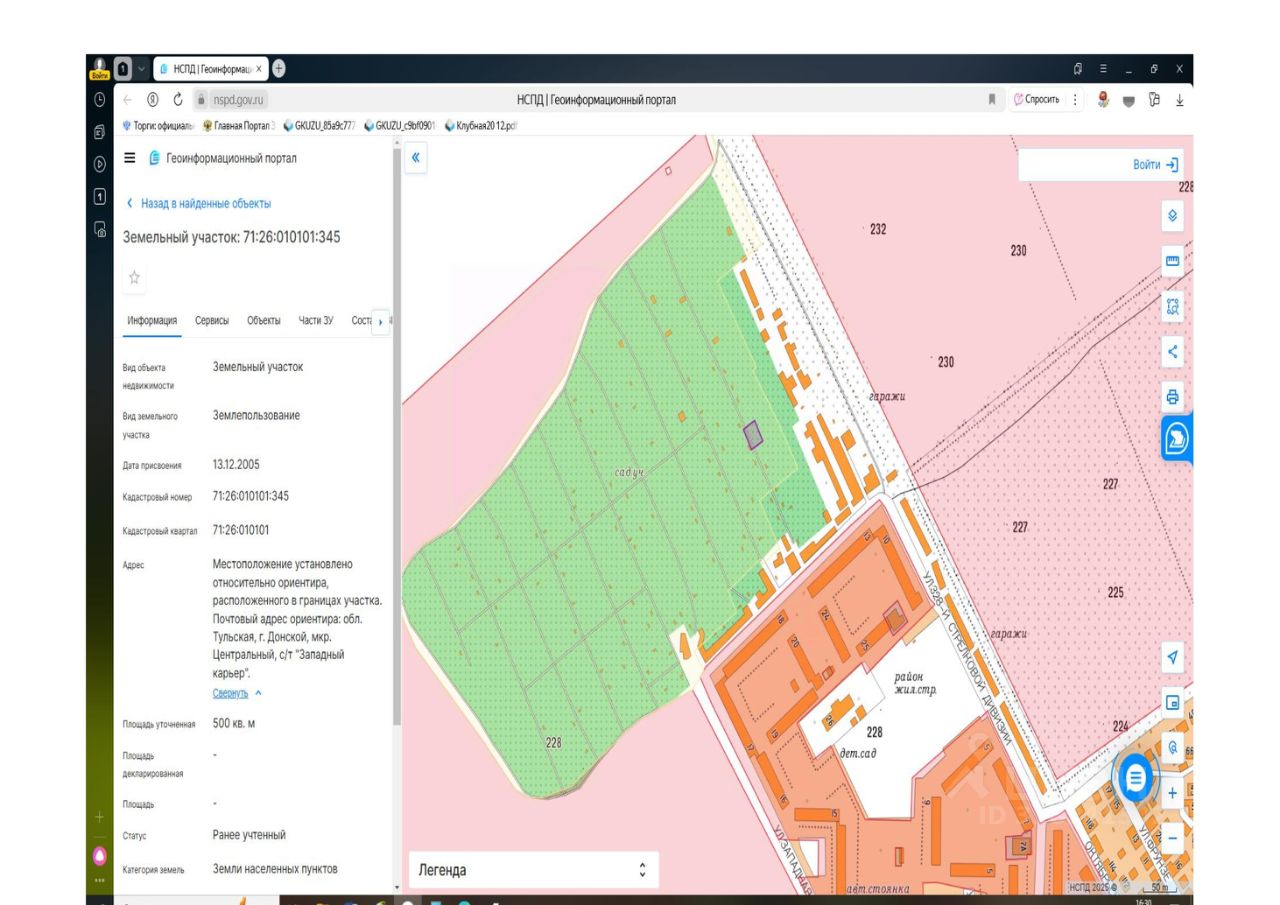Select the 500 кв. м area value
This screenshot has height=905, width=1280.
(234, 723)
